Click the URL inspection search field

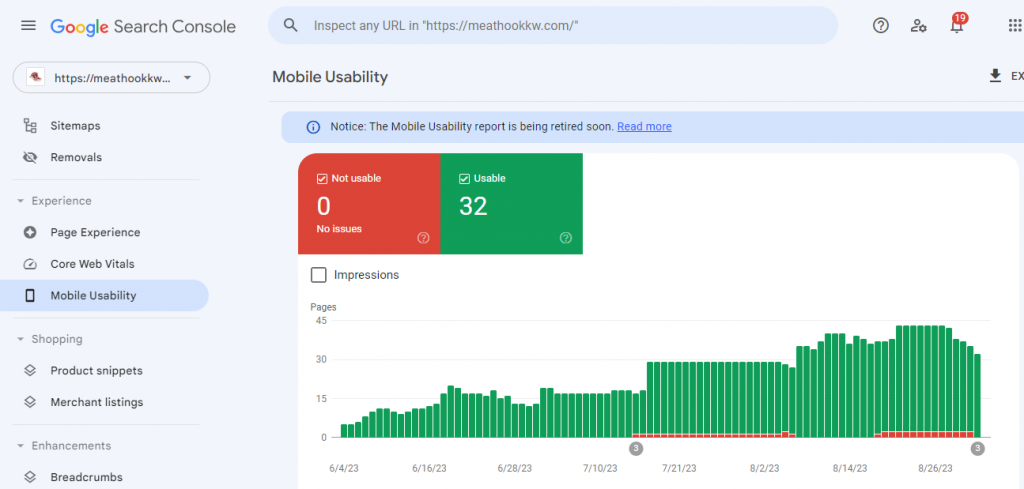(x=552, y=25)
